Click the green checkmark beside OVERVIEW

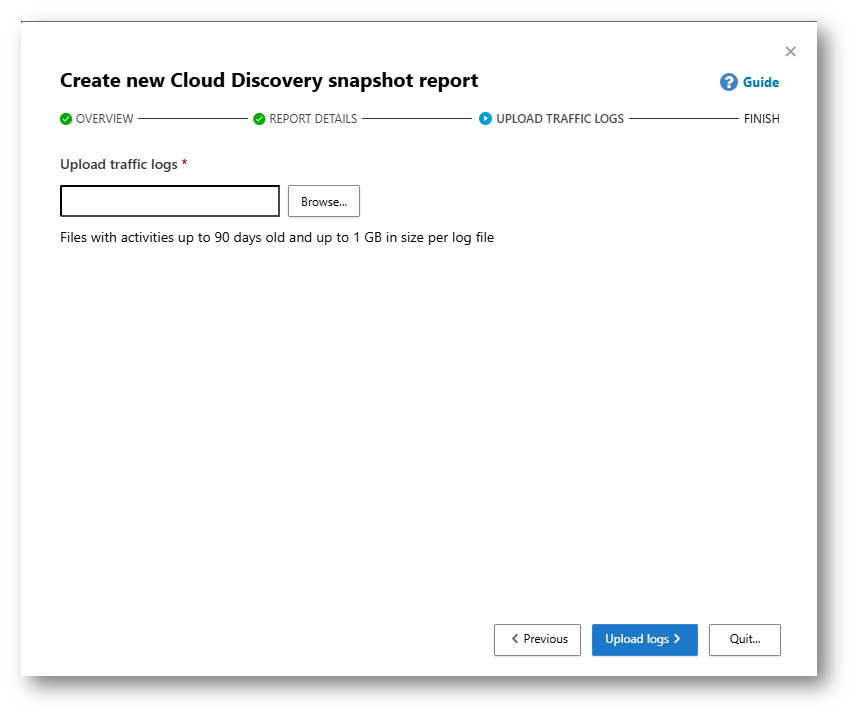[x=66, y=119]
